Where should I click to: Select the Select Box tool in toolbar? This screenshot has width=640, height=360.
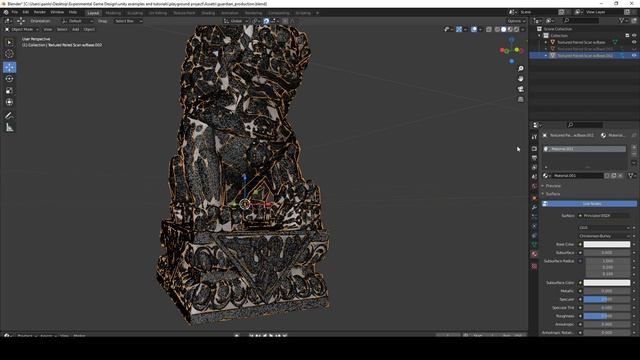[x=9, y=42]
